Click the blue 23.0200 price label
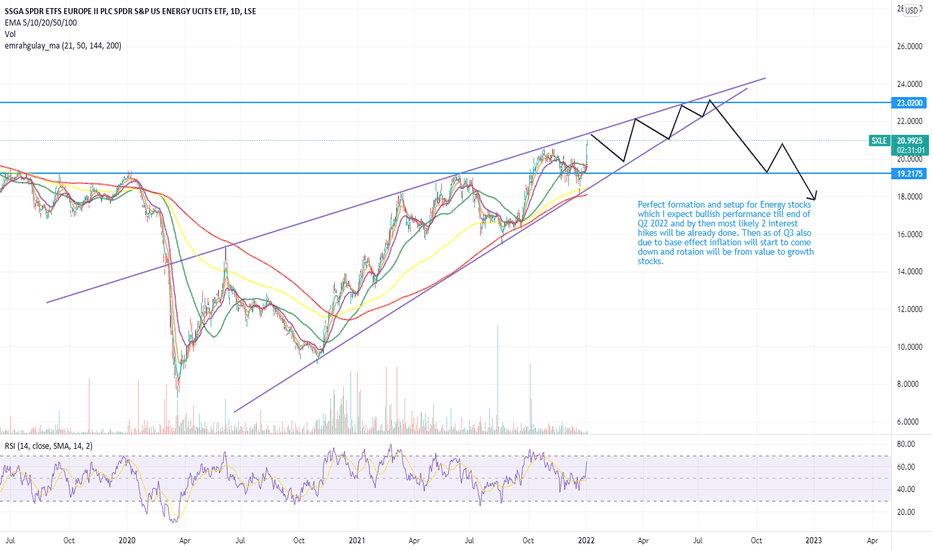This screenshot has height=550, width=932. pyautogui.click(x=909, y=103)
